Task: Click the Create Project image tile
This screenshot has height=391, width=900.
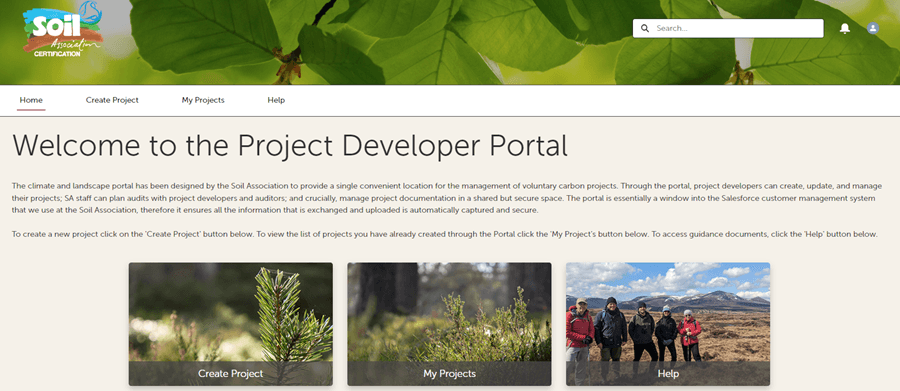Action: tap(230, 324)
